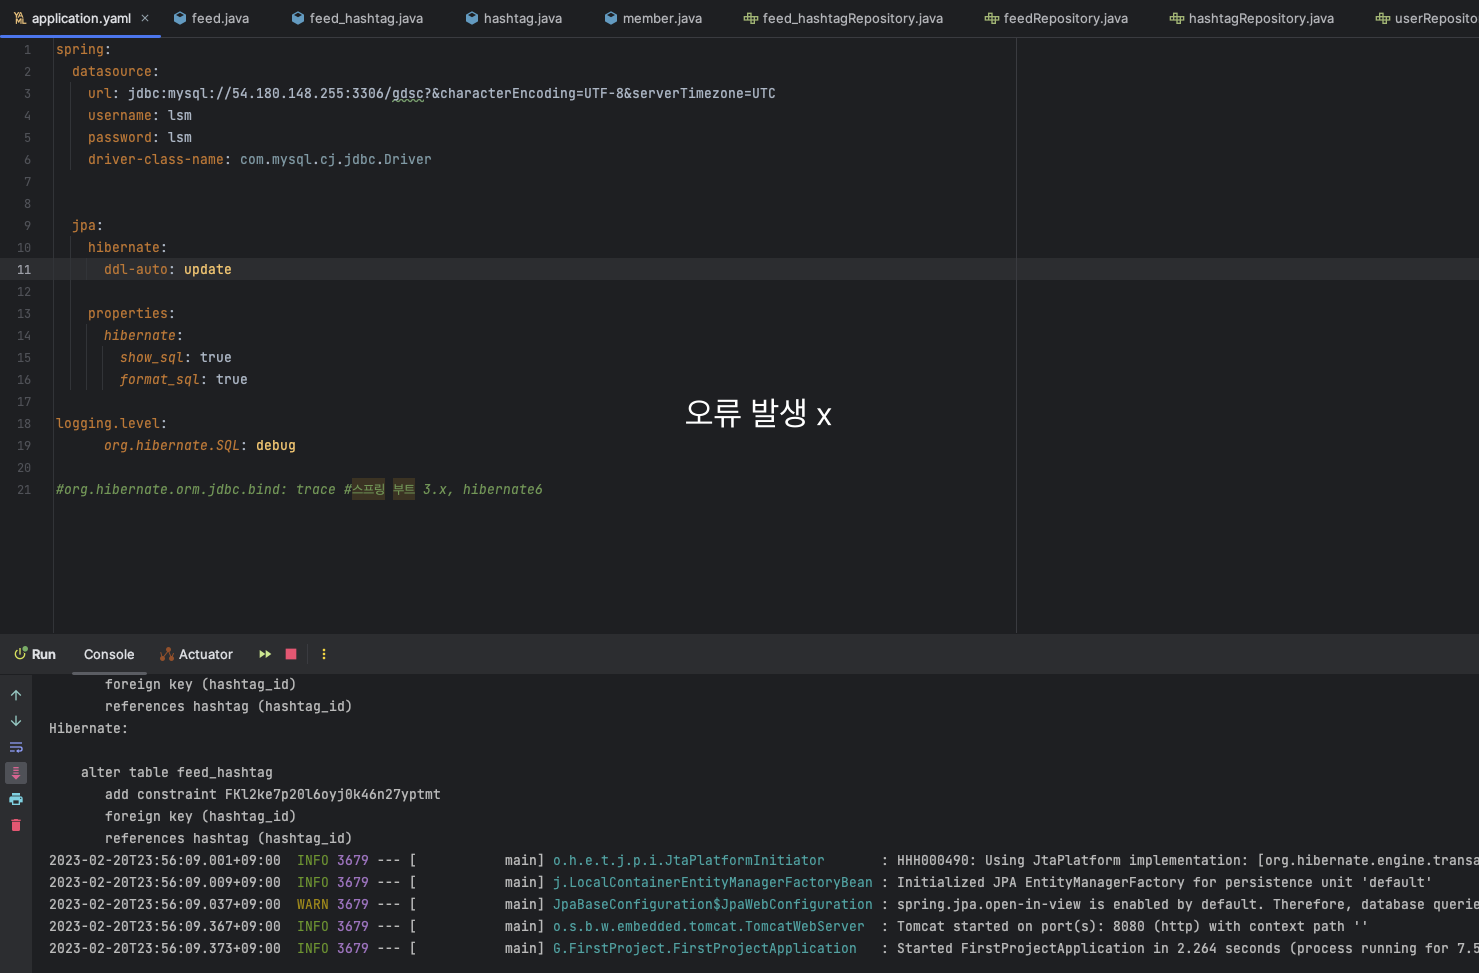Click the FKl2ke7p20l6oyj0k46n27yptmt constraint line
Viewport: 1479px width, 973px height.
(x=273, y=795)
